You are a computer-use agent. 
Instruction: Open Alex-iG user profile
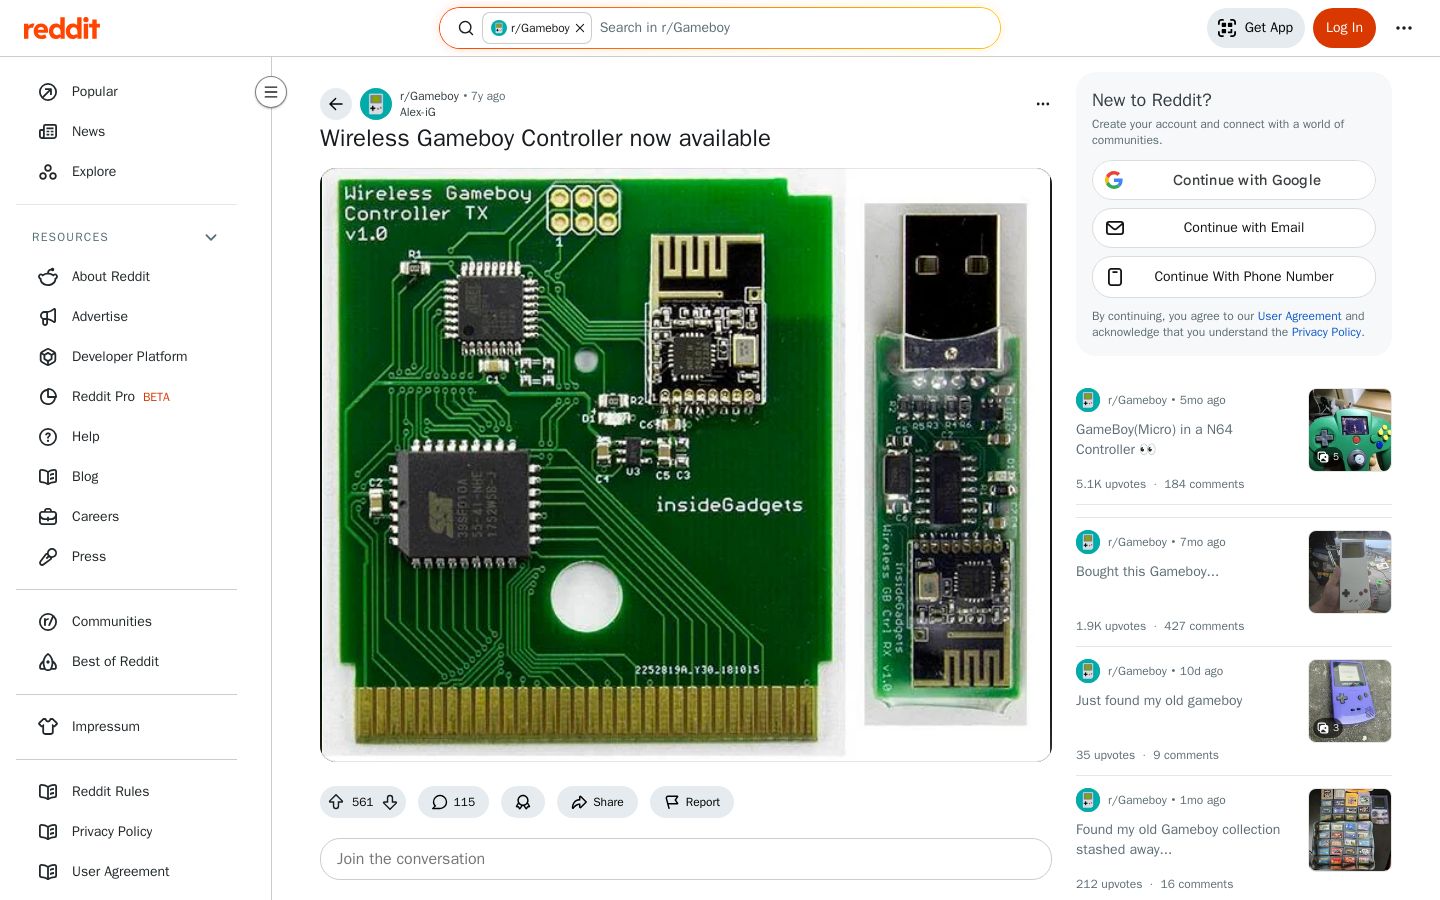coord(418,112)
